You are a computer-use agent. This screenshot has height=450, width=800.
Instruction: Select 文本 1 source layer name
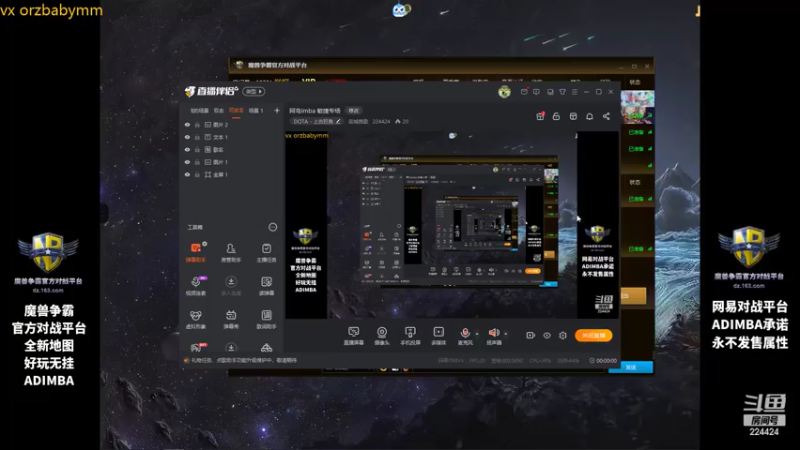click(220, 137)
